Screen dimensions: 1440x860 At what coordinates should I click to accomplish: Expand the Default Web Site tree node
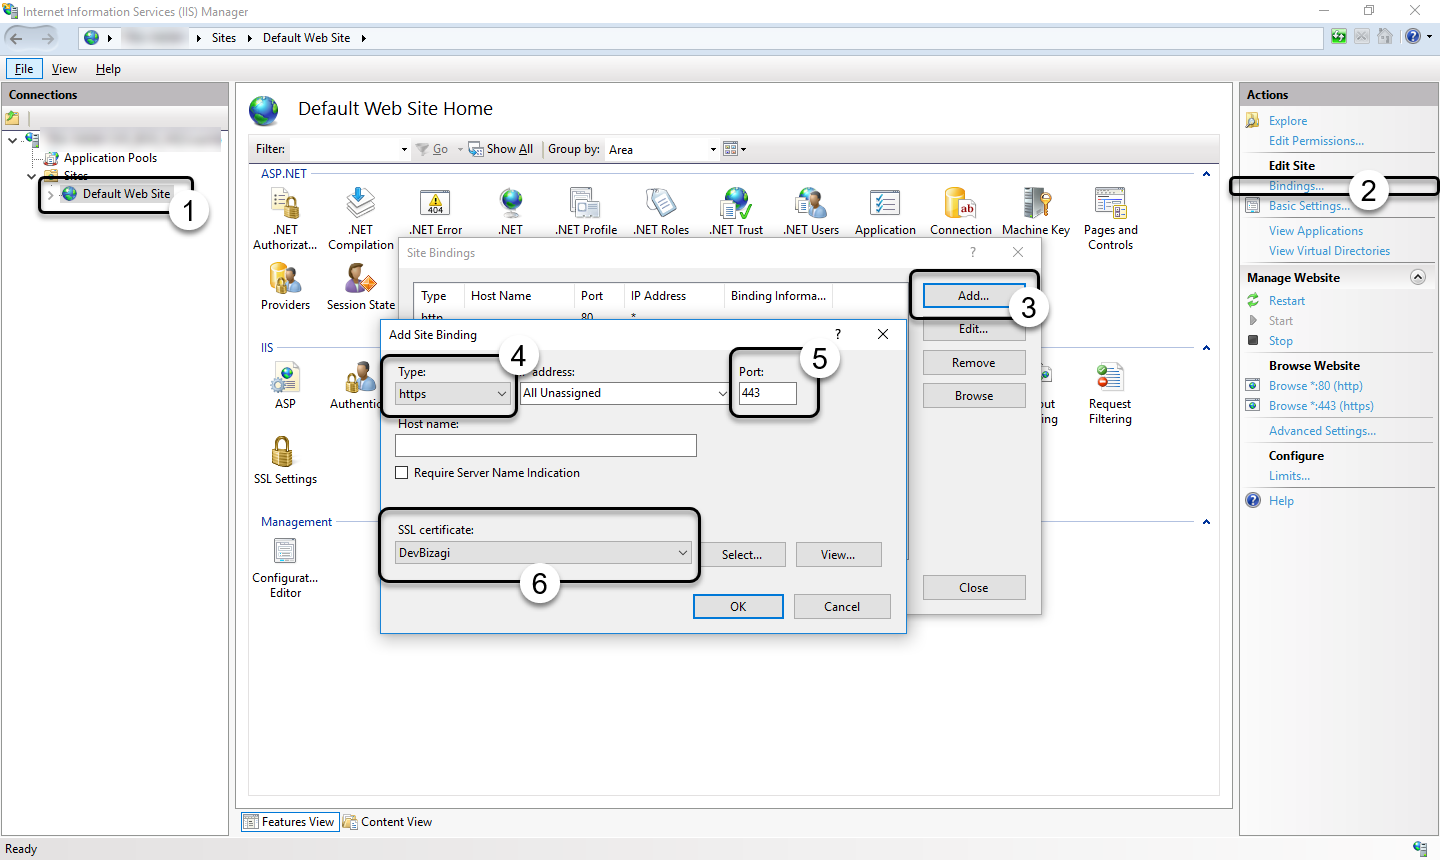tap(51, 194)
